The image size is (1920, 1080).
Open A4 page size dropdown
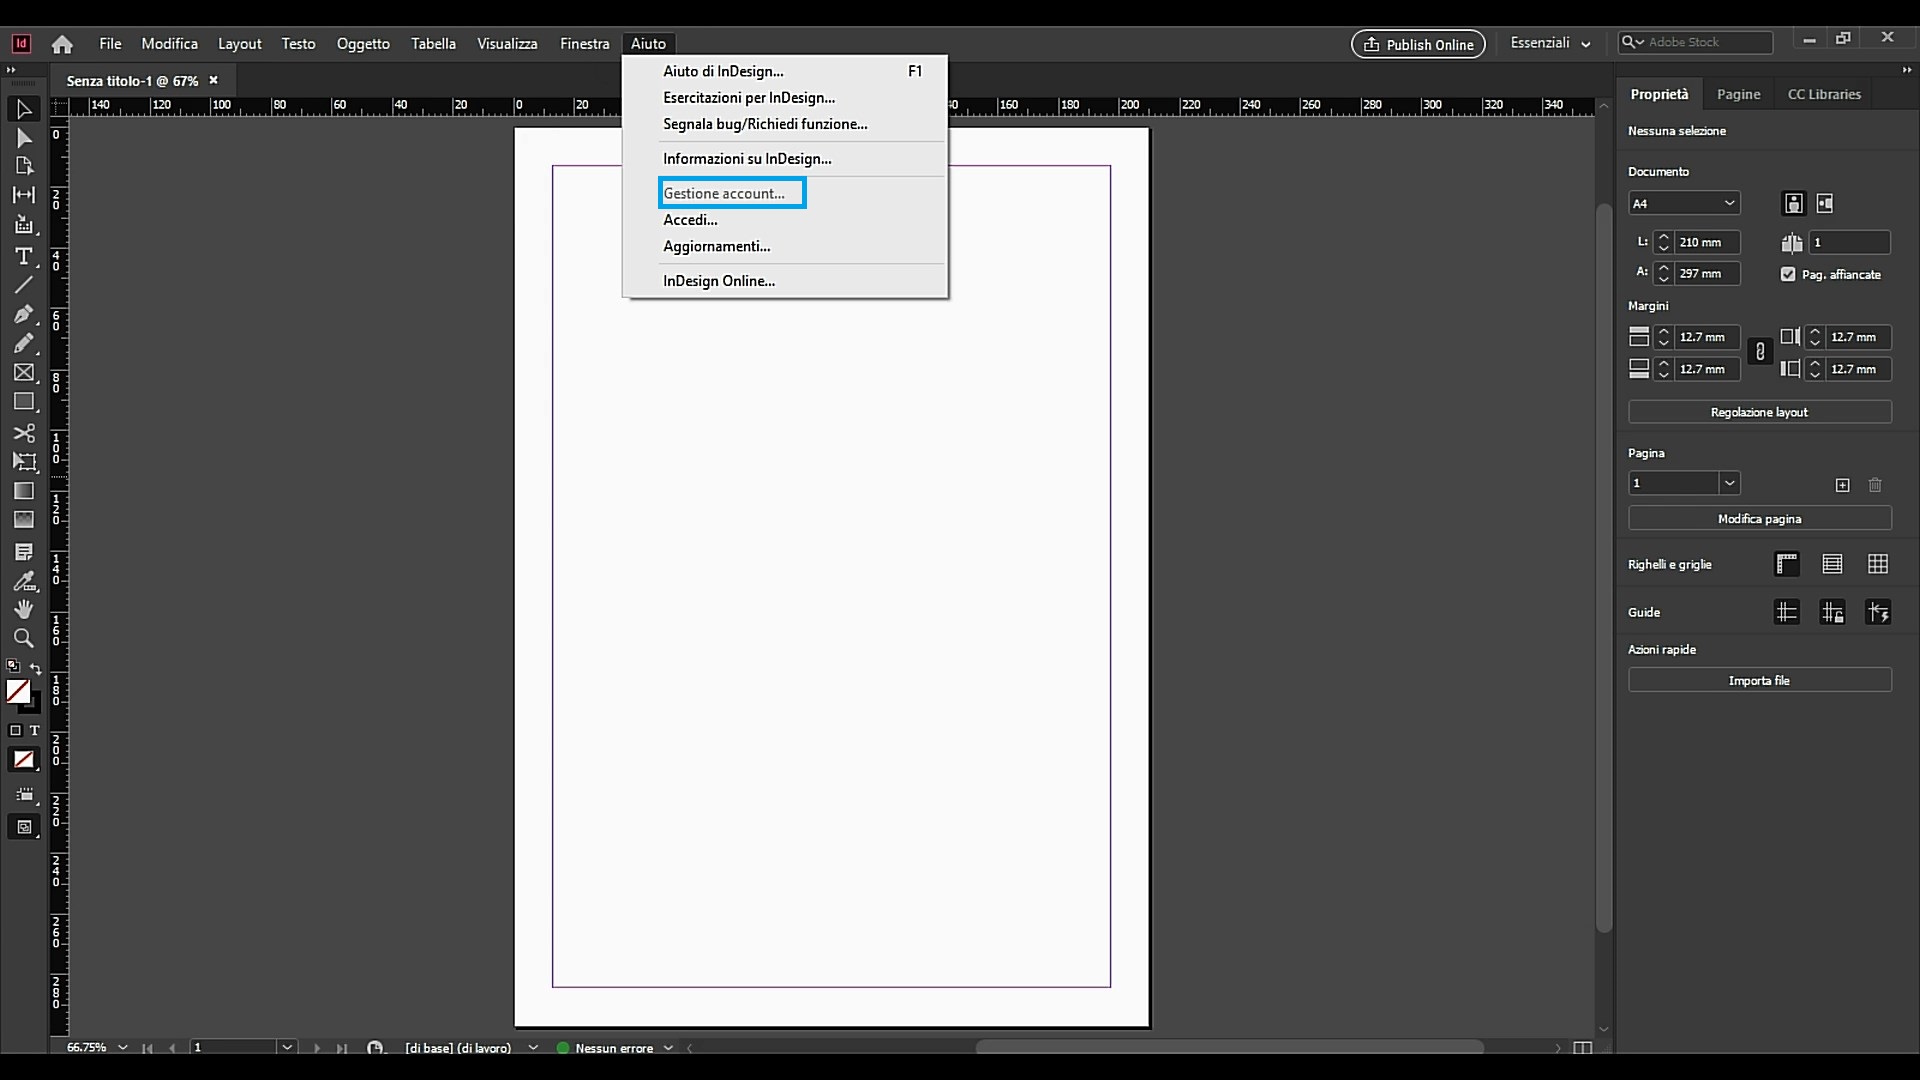click(1729, 203)
